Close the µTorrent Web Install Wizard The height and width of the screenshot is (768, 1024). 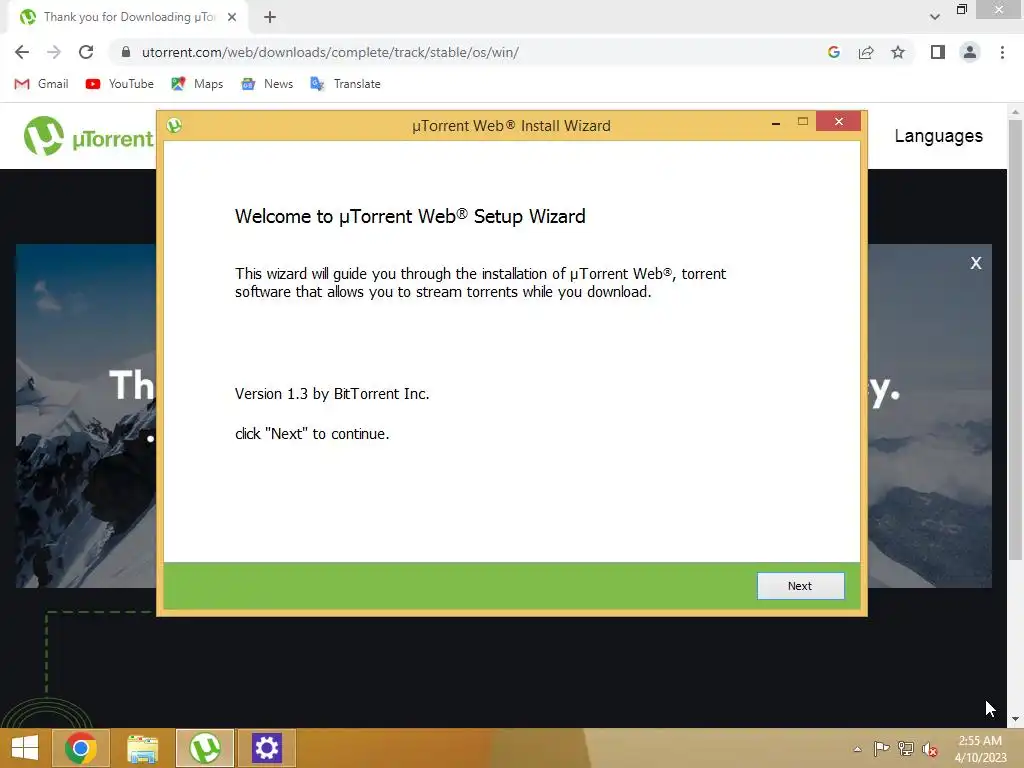(x=839, y=121)
